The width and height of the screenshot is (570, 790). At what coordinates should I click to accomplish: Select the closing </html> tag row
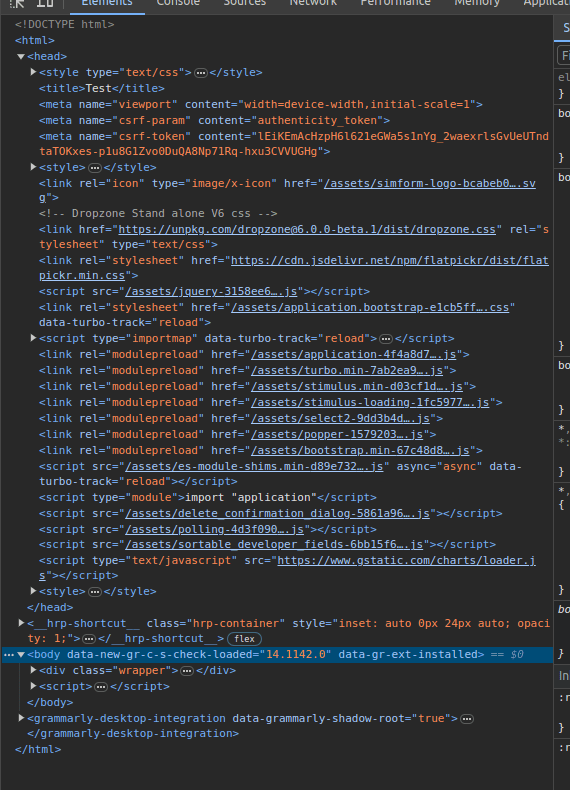(38, 750)
